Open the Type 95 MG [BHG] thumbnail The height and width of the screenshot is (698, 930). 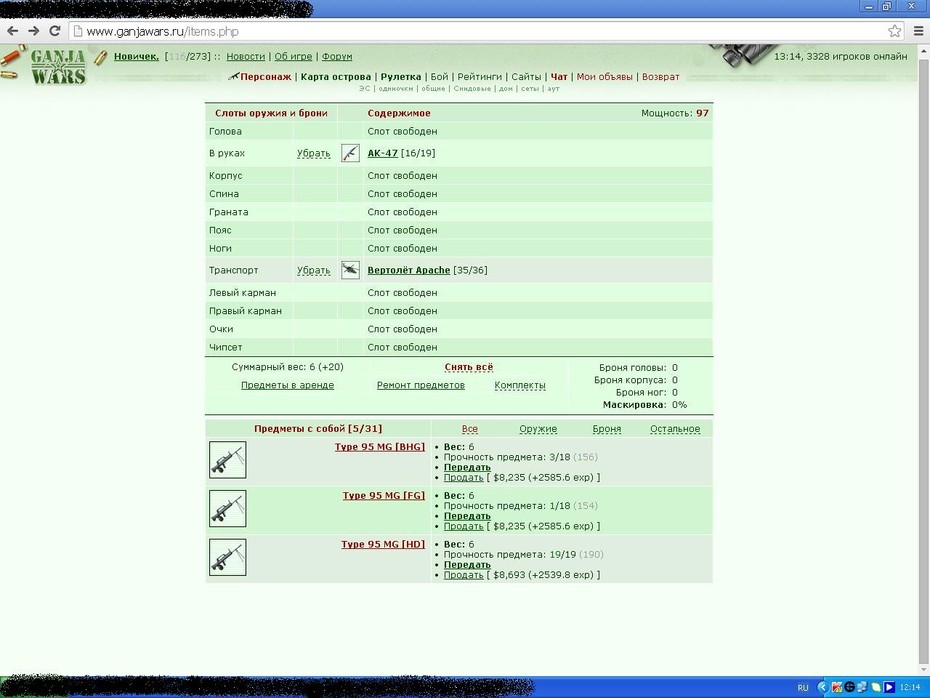point(227,460)
